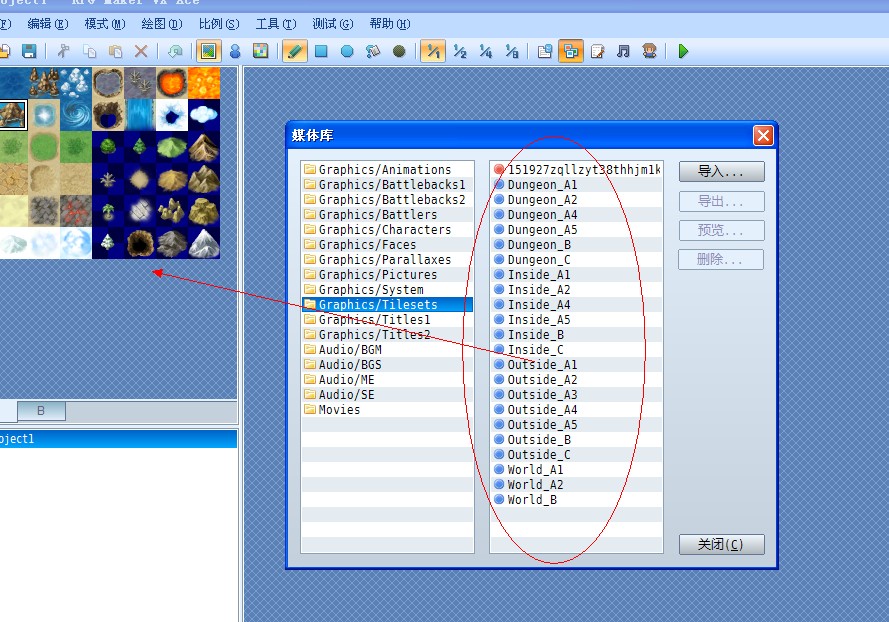This screenshot has width=889, height=622.
Task: Set map zoom scale to 1/8
Action: [x=512, y=52]
